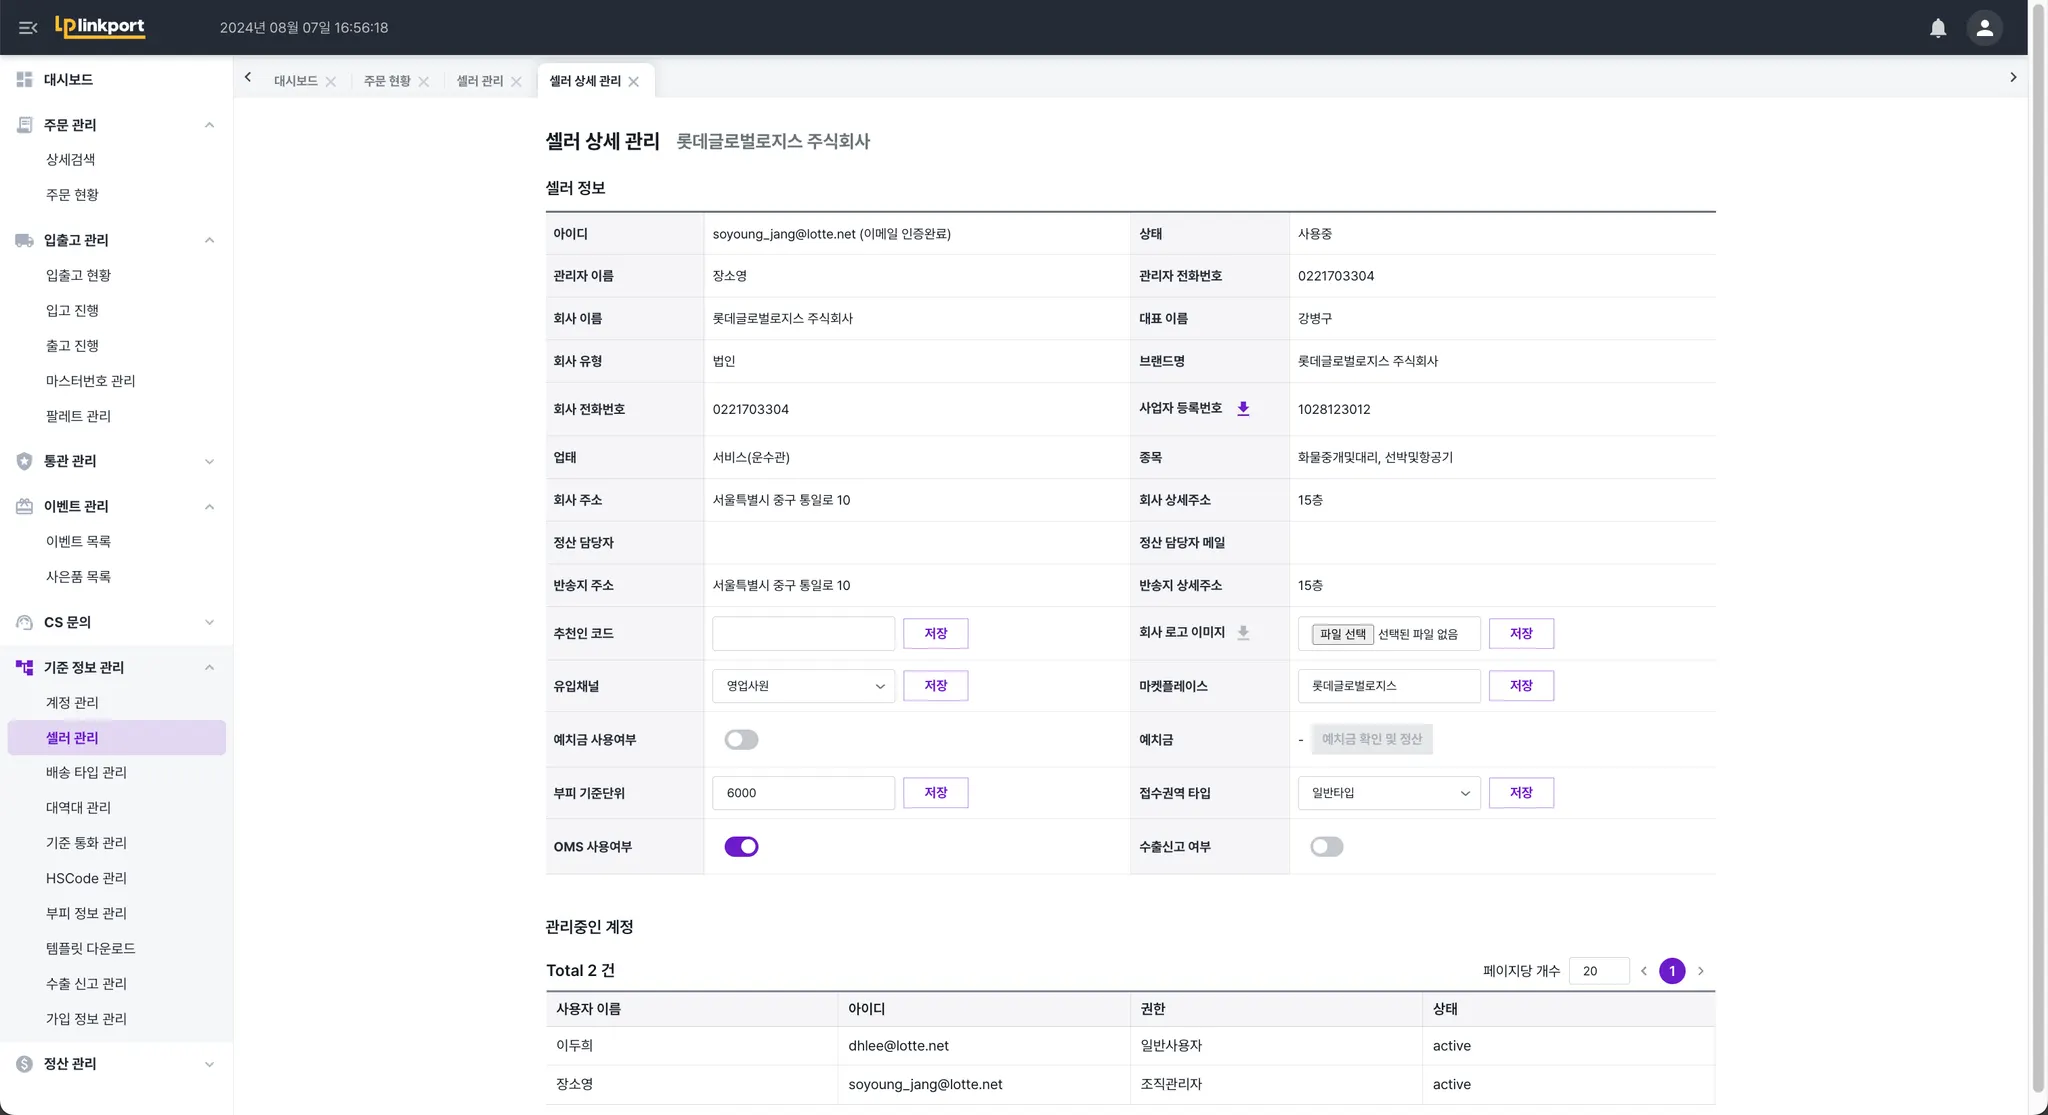The width and height of the screenshot is (2048, 1115).
Task: Click the 대시보드 sidebar icon
Action: [24, 79]
